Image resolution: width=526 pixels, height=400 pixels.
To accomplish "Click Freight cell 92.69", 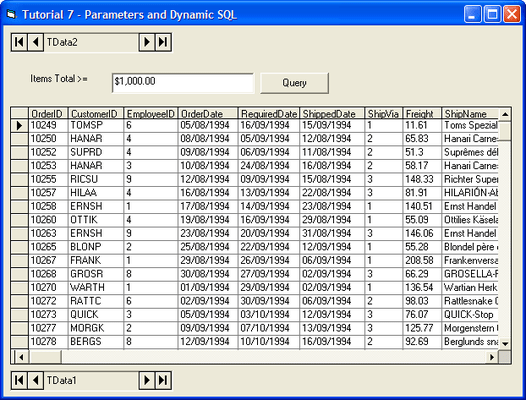I will (422, 342).
